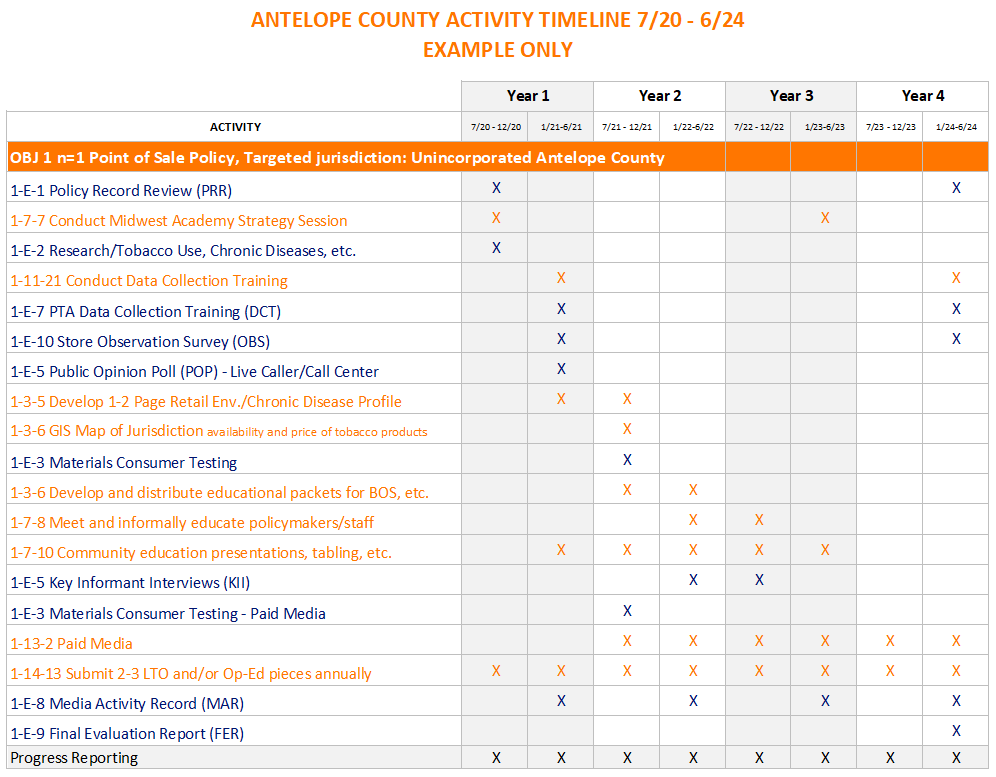Image resolution: width=996 pixels, height=777 pixels.
Task: Click the X for Policy Record Review in 7/20-12/20
Action: tap(496, 187)
